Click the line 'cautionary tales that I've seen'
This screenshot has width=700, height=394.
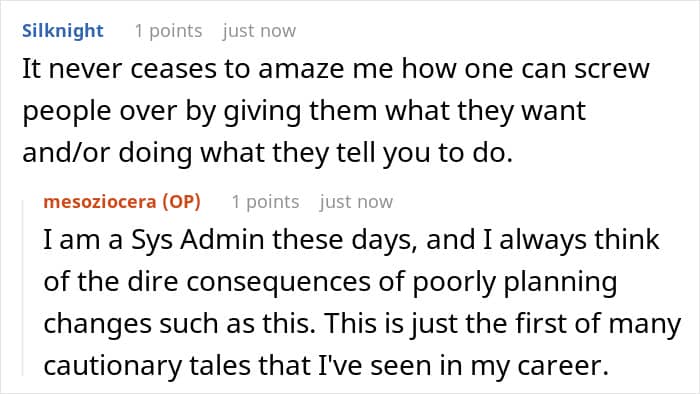(x=326, y=366)
